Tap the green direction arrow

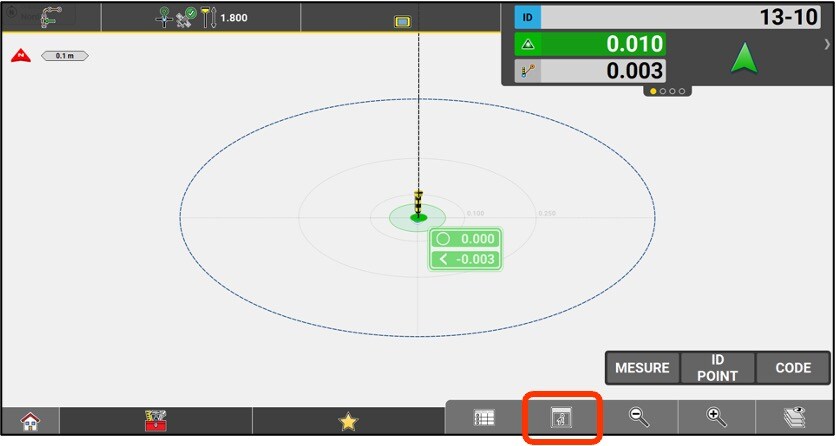[743, 58]
